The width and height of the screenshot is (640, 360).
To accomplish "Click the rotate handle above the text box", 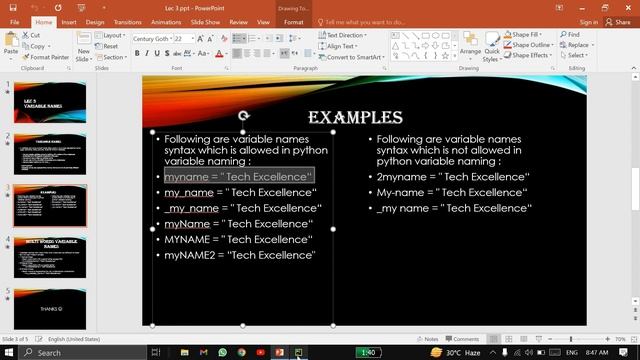I will [244, 116].
